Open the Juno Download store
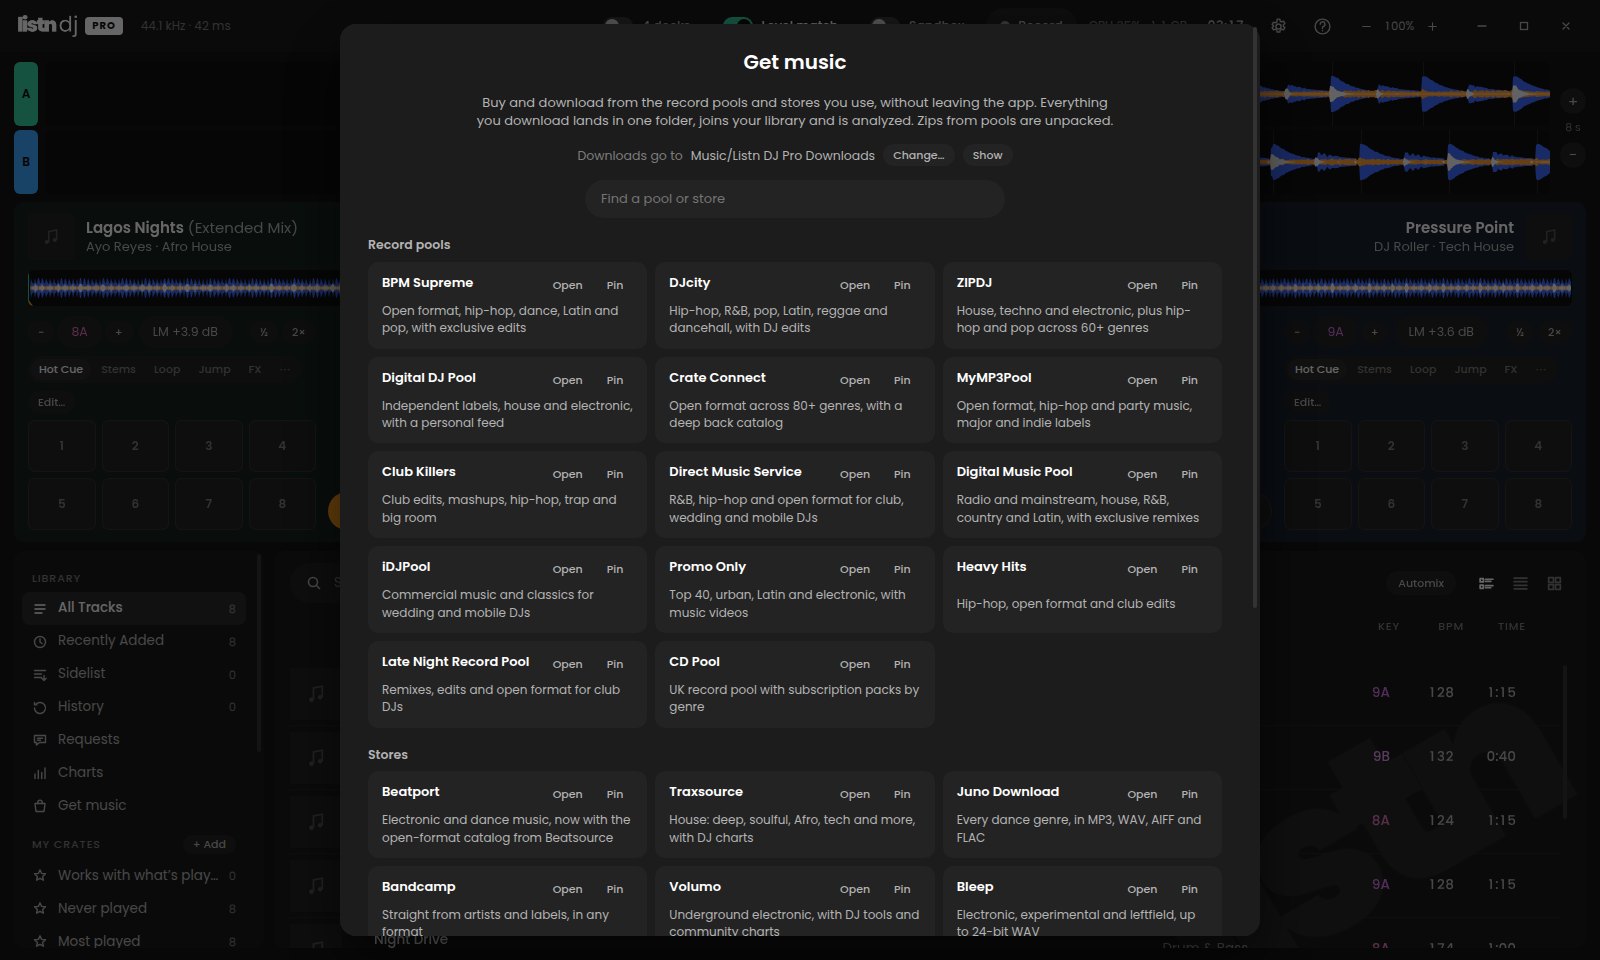 (x=1142, y=794)
